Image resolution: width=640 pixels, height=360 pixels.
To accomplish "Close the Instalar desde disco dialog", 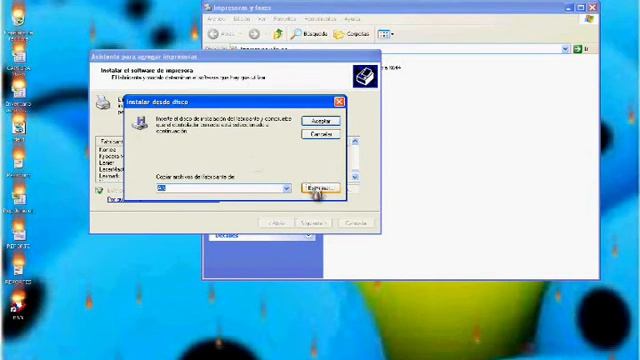I will [x=339, y=102].
